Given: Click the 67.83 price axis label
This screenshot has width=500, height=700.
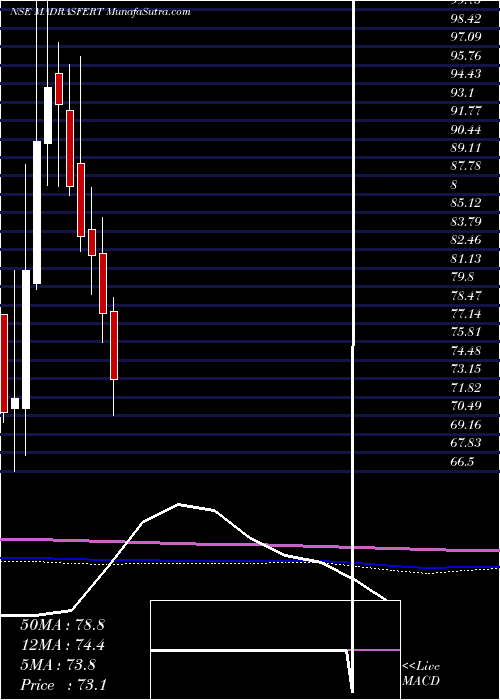Looking at the screenshot, I should click(466, 442).
